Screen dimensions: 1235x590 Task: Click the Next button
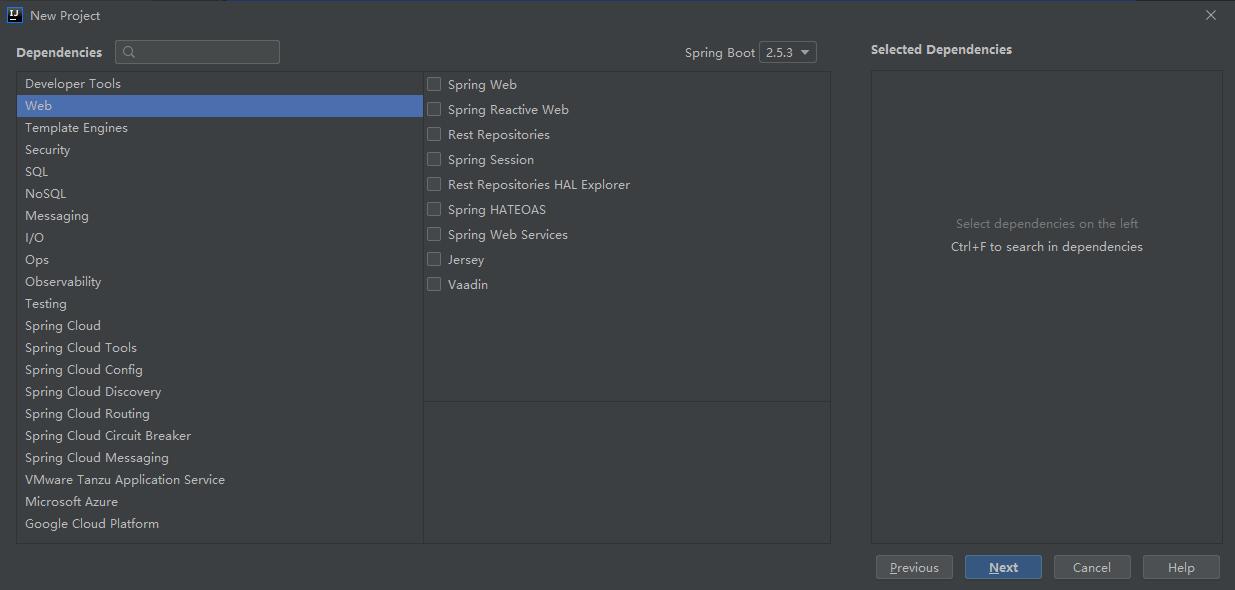(1003, 567)
